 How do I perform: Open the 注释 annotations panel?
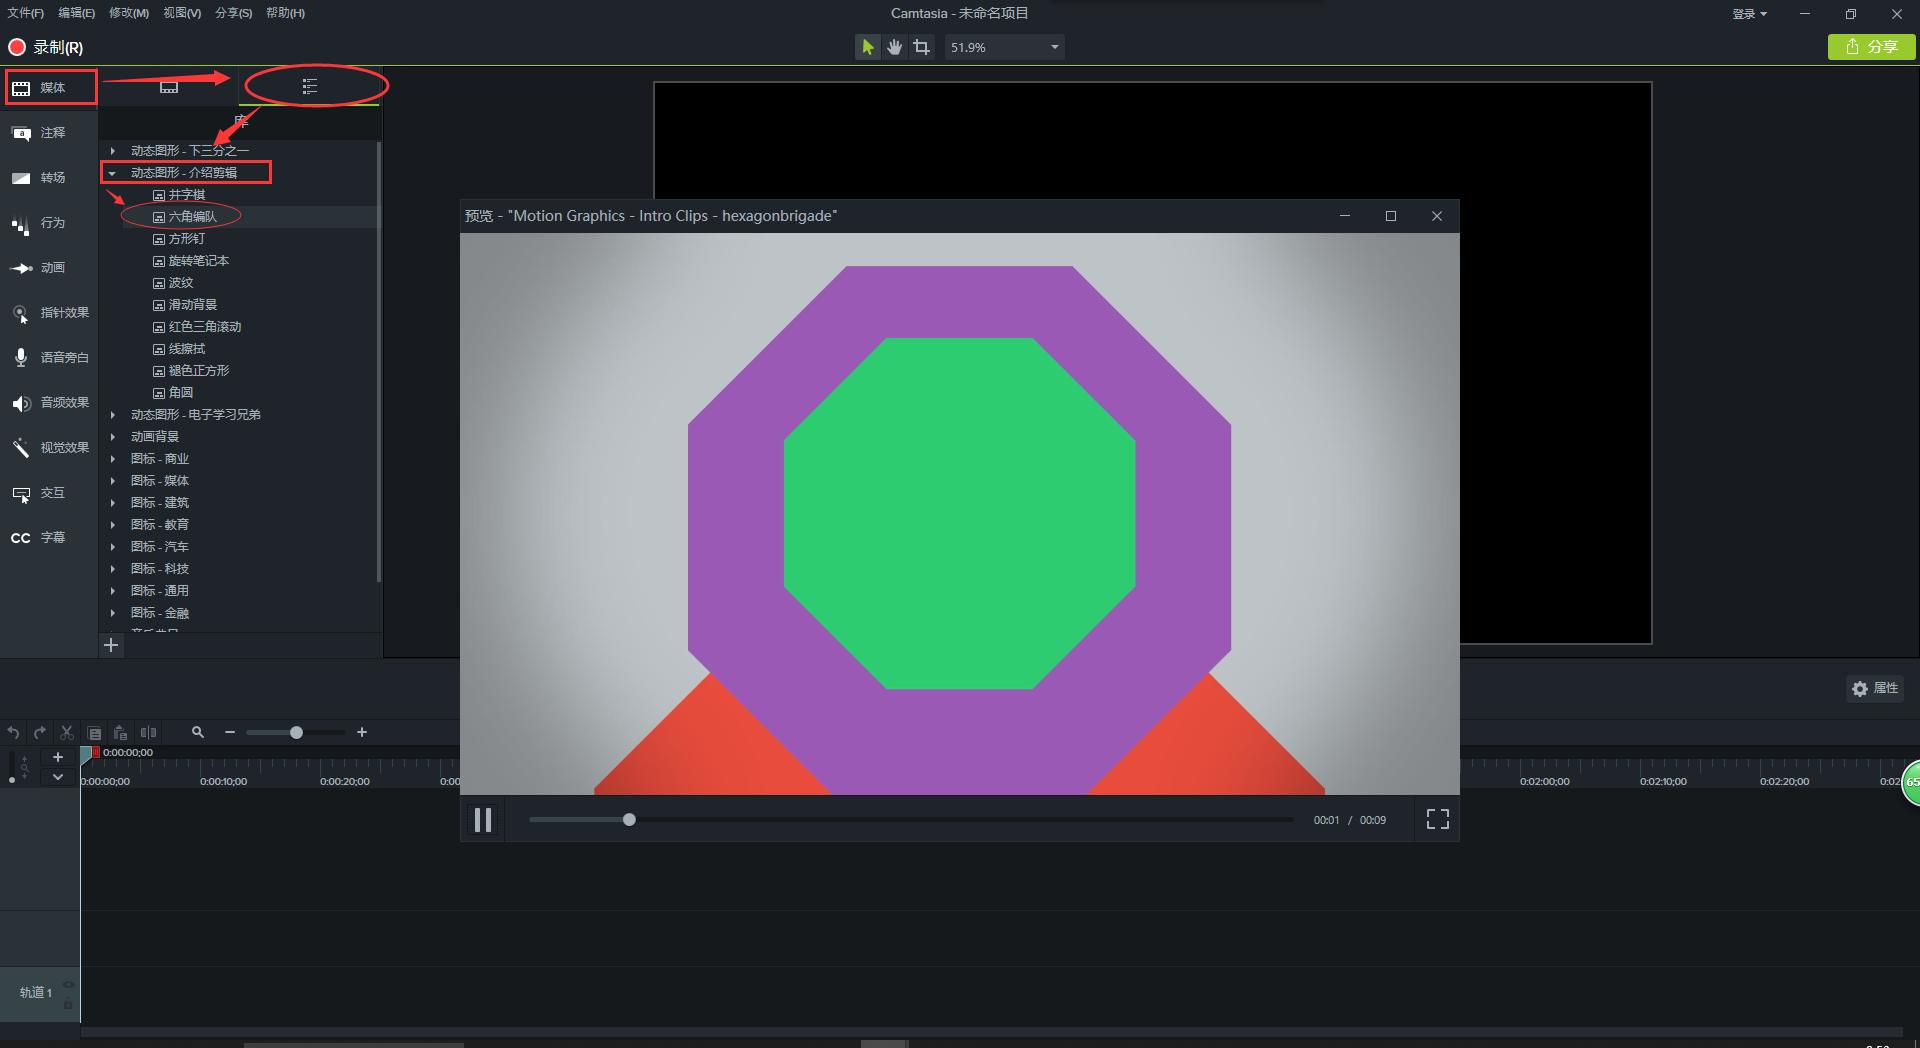click(50, 133)
